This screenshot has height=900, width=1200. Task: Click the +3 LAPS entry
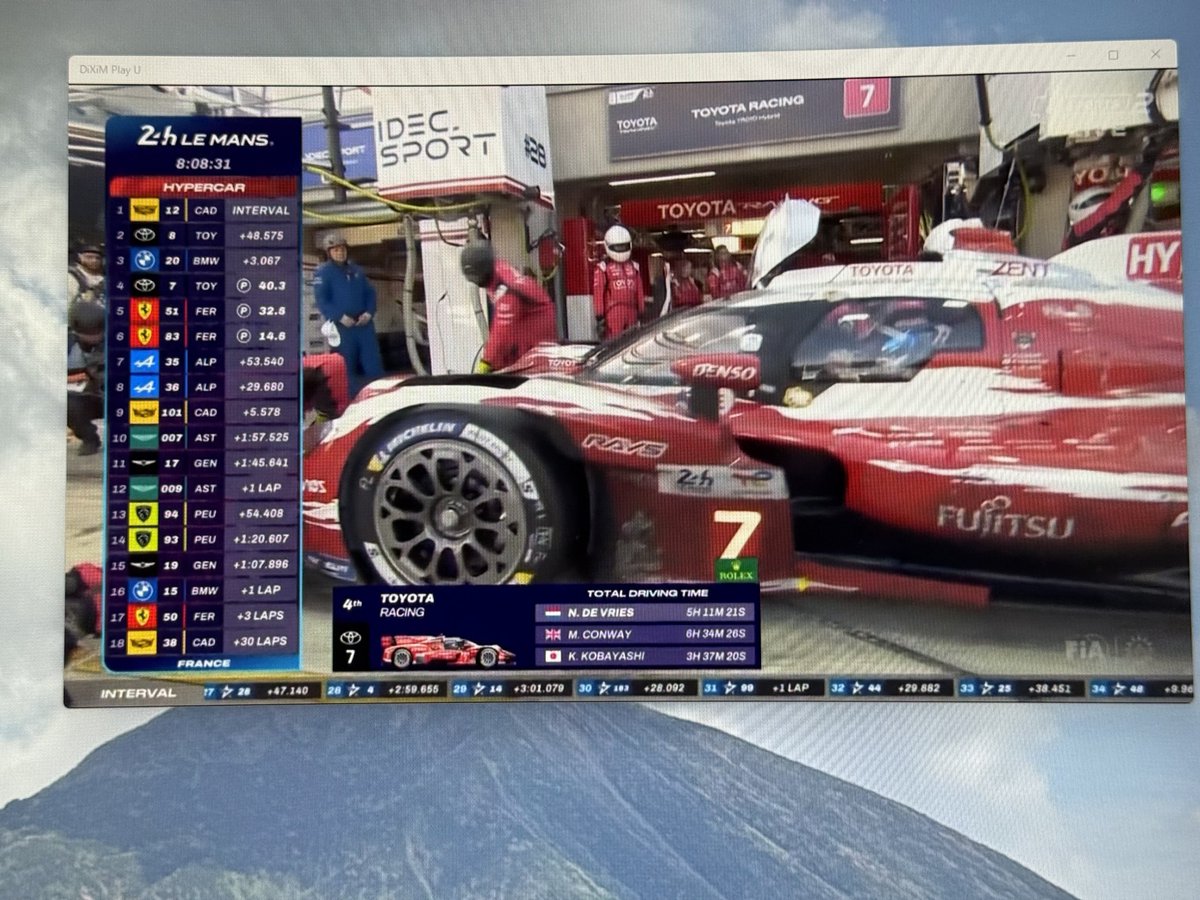tap(262, 616)
